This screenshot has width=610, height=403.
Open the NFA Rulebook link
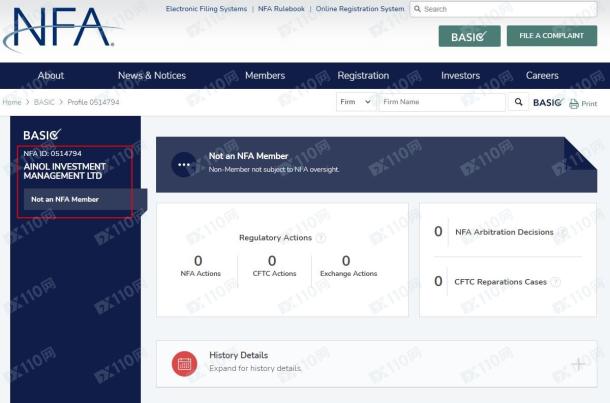281,9
